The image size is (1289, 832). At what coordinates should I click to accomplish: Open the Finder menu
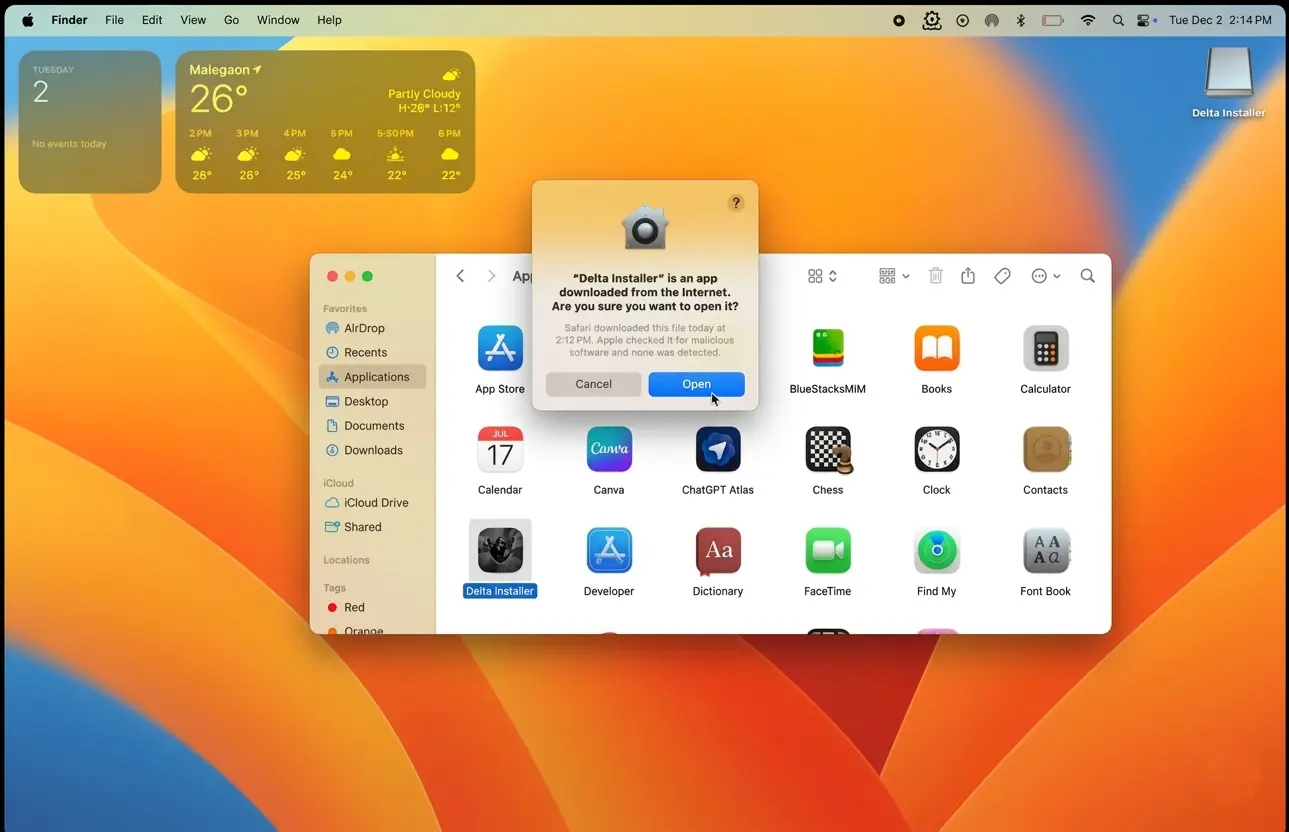[x=70, y=20]
